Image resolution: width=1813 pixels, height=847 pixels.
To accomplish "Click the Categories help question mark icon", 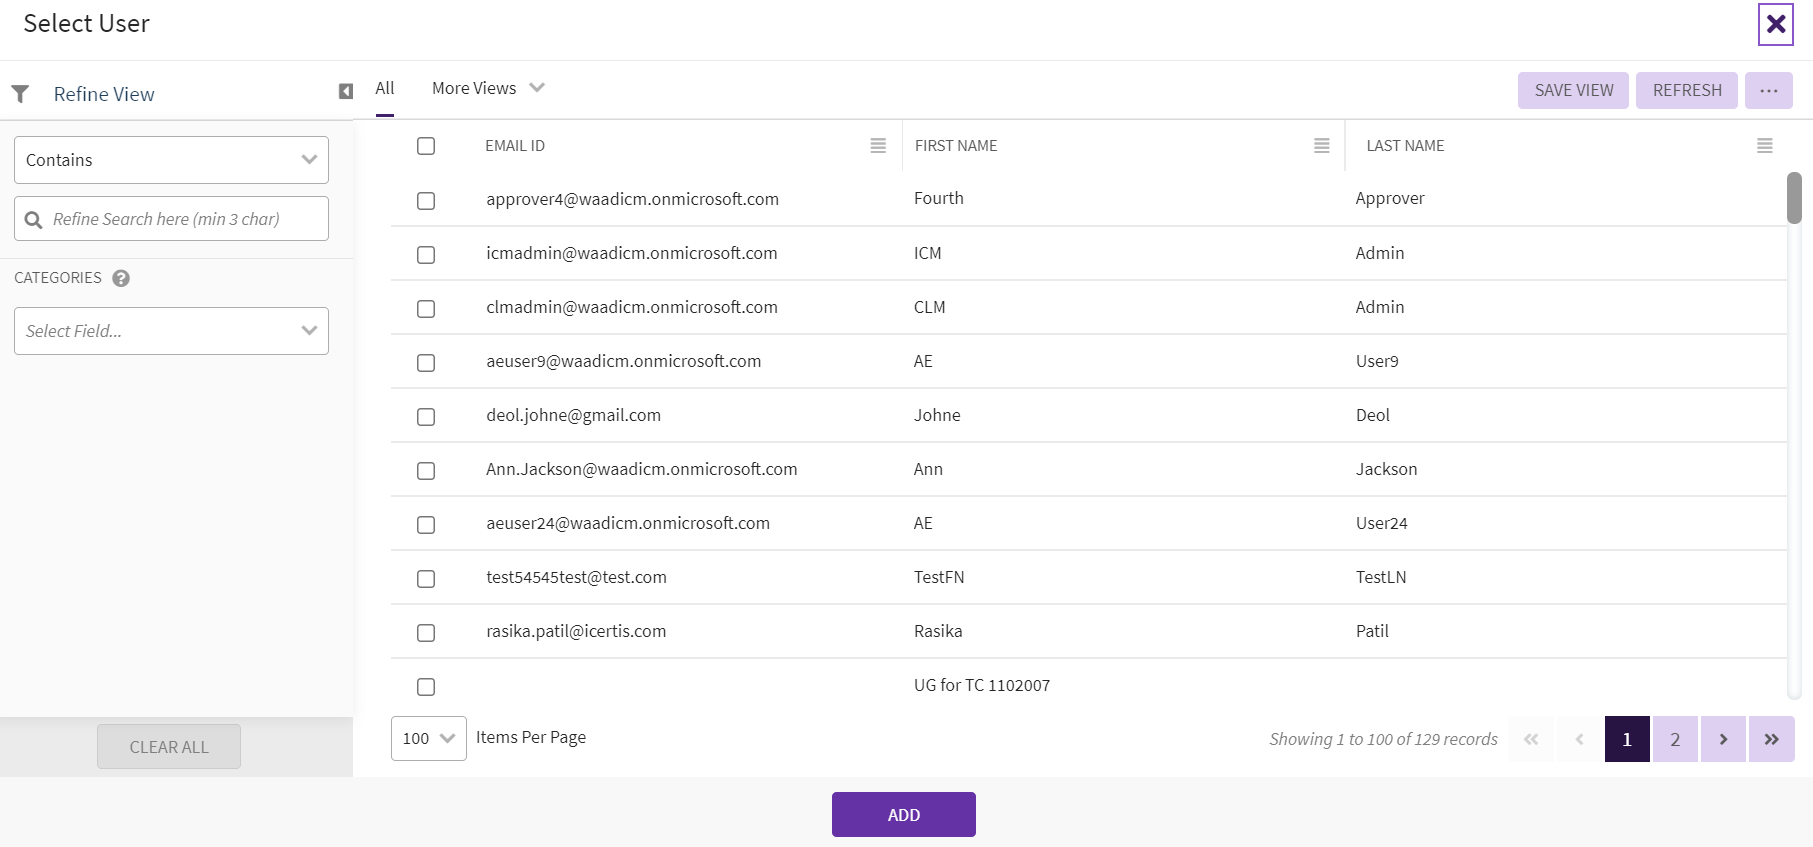I will pyautogui.click(x=121, y=278).
